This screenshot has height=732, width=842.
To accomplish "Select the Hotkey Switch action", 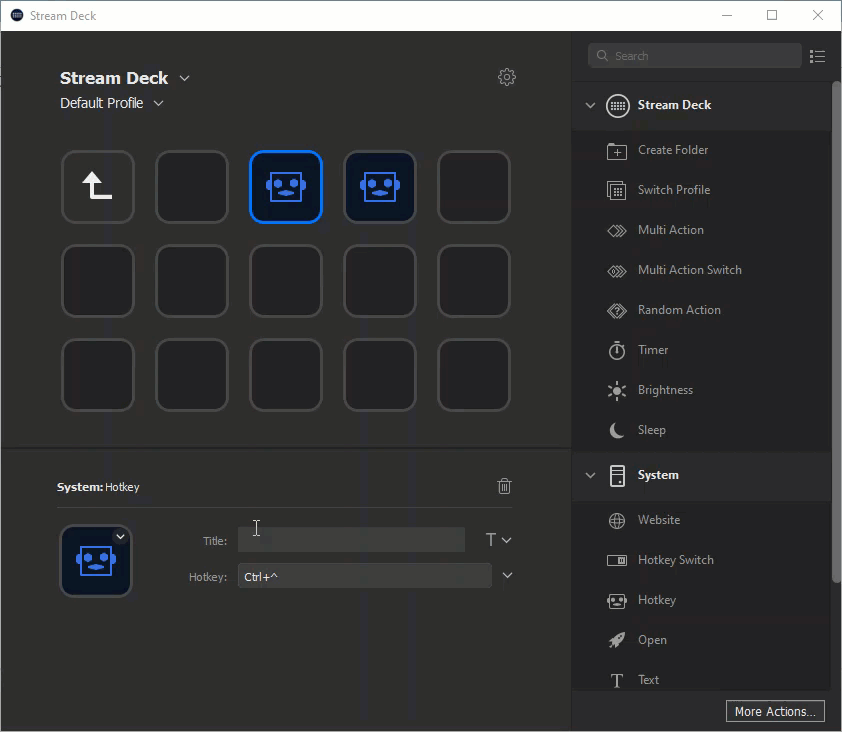I will tap(676, 560).
